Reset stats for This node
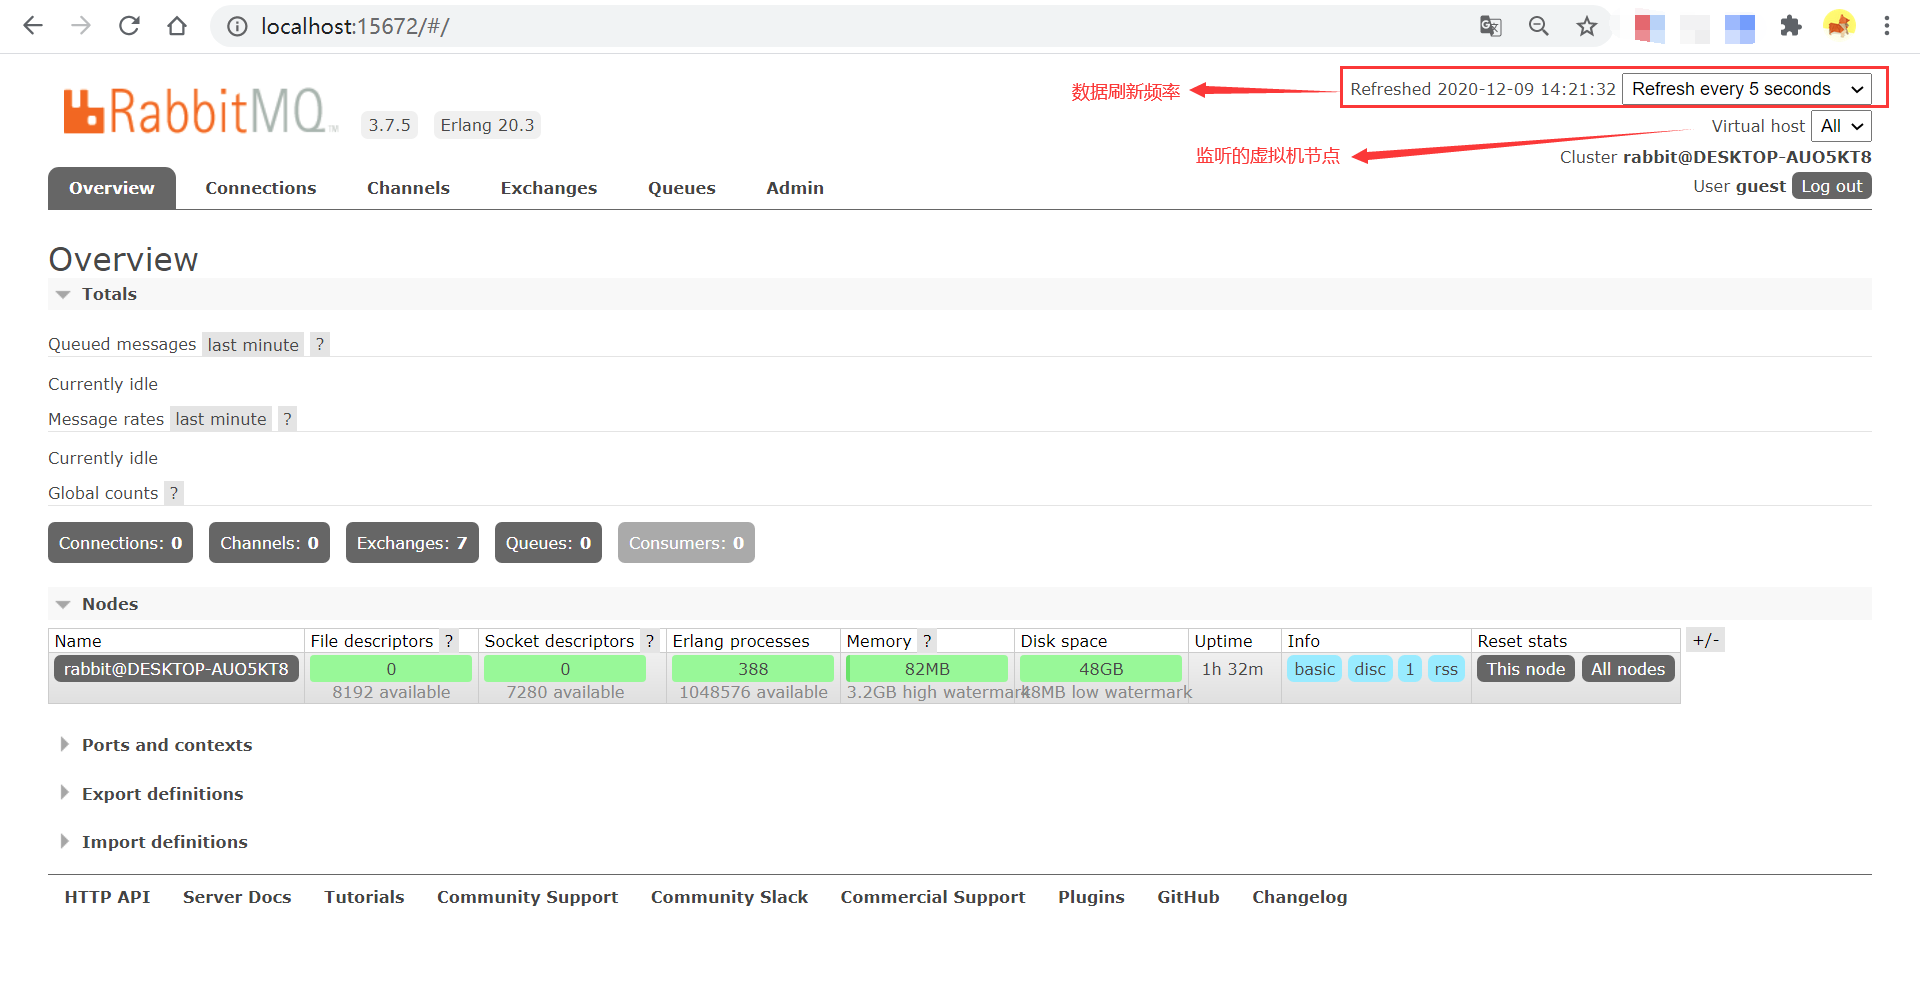The image size is (1920, 982). tap(1526, 669)
